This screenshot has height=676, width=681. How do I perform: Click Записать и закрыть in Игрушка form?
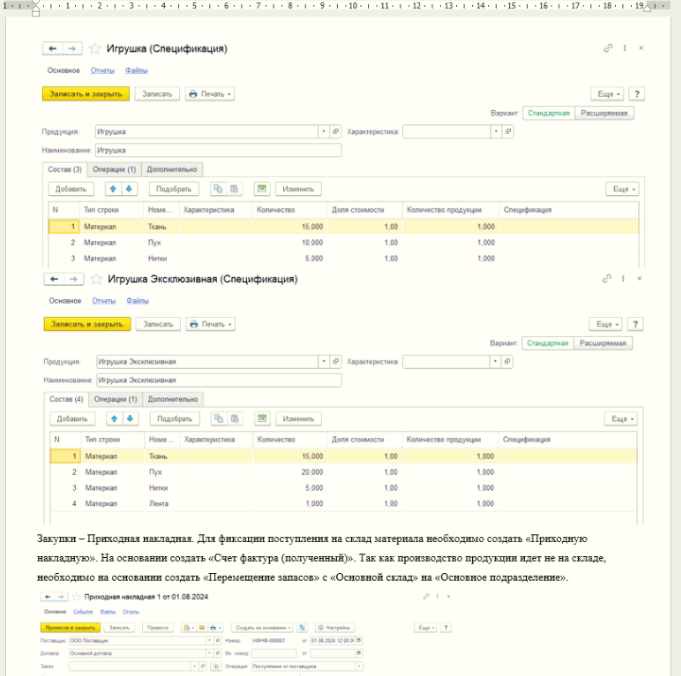pos(86,93)
